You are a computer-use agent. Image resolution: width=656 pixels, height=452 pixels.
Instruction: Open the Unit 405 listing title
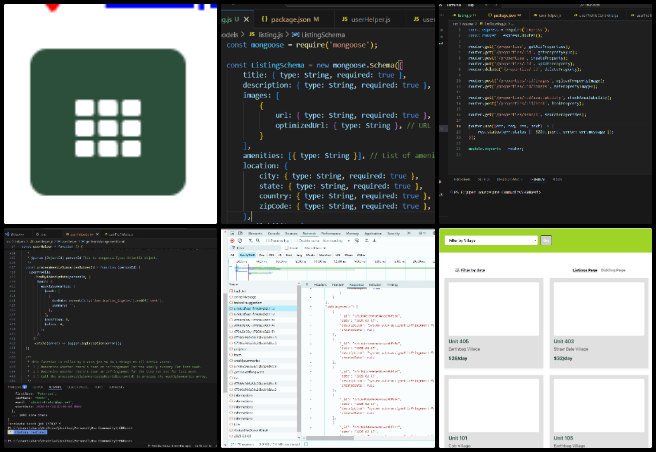(459, 341)
